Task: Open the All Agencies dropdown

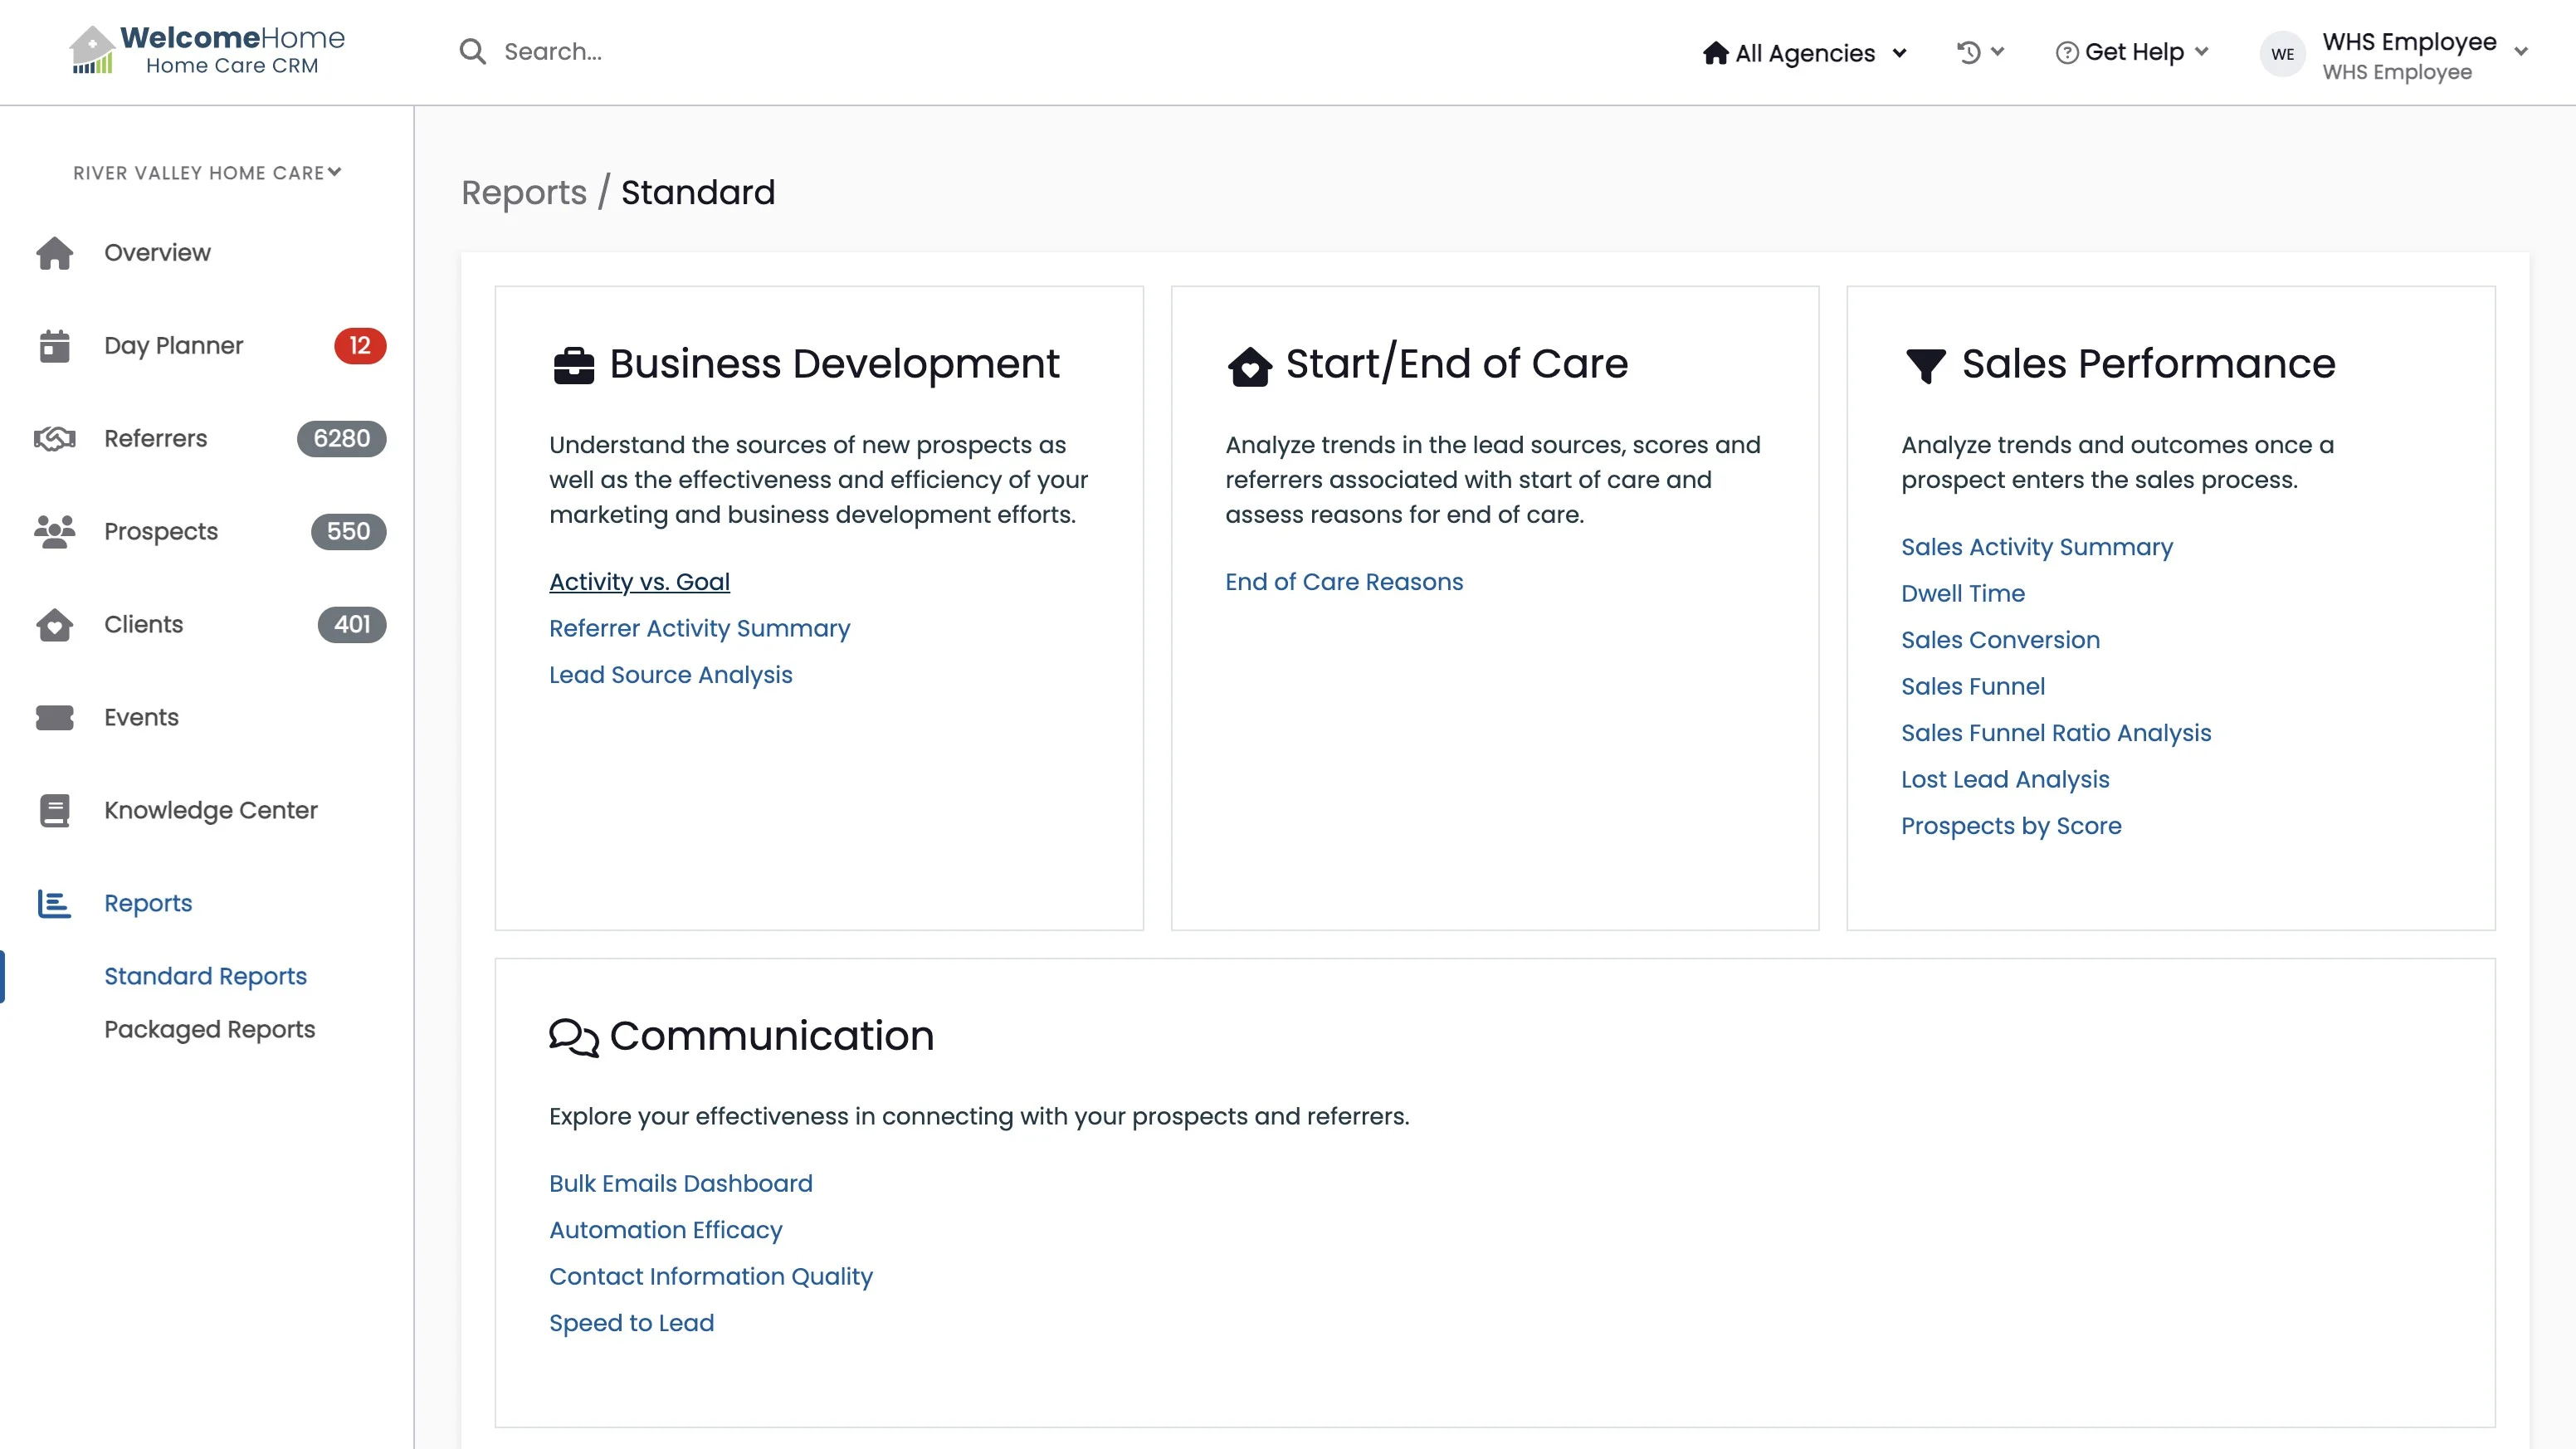Action: coord(1805,53)
